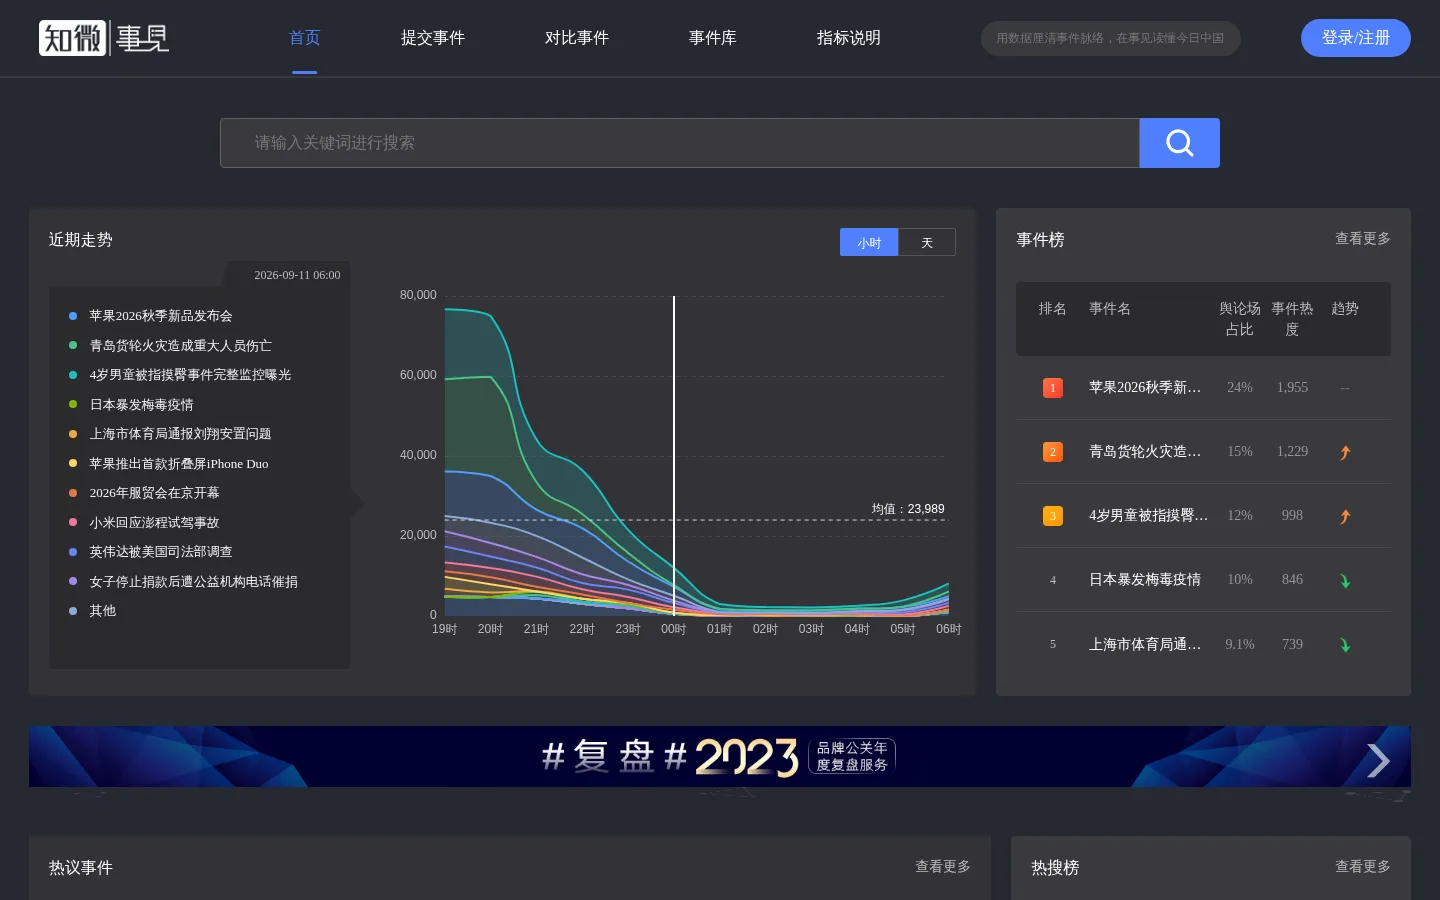Switch chart to 小时 view
Image resolution: width=1440 pixels, height=900 pixels.
869,242
